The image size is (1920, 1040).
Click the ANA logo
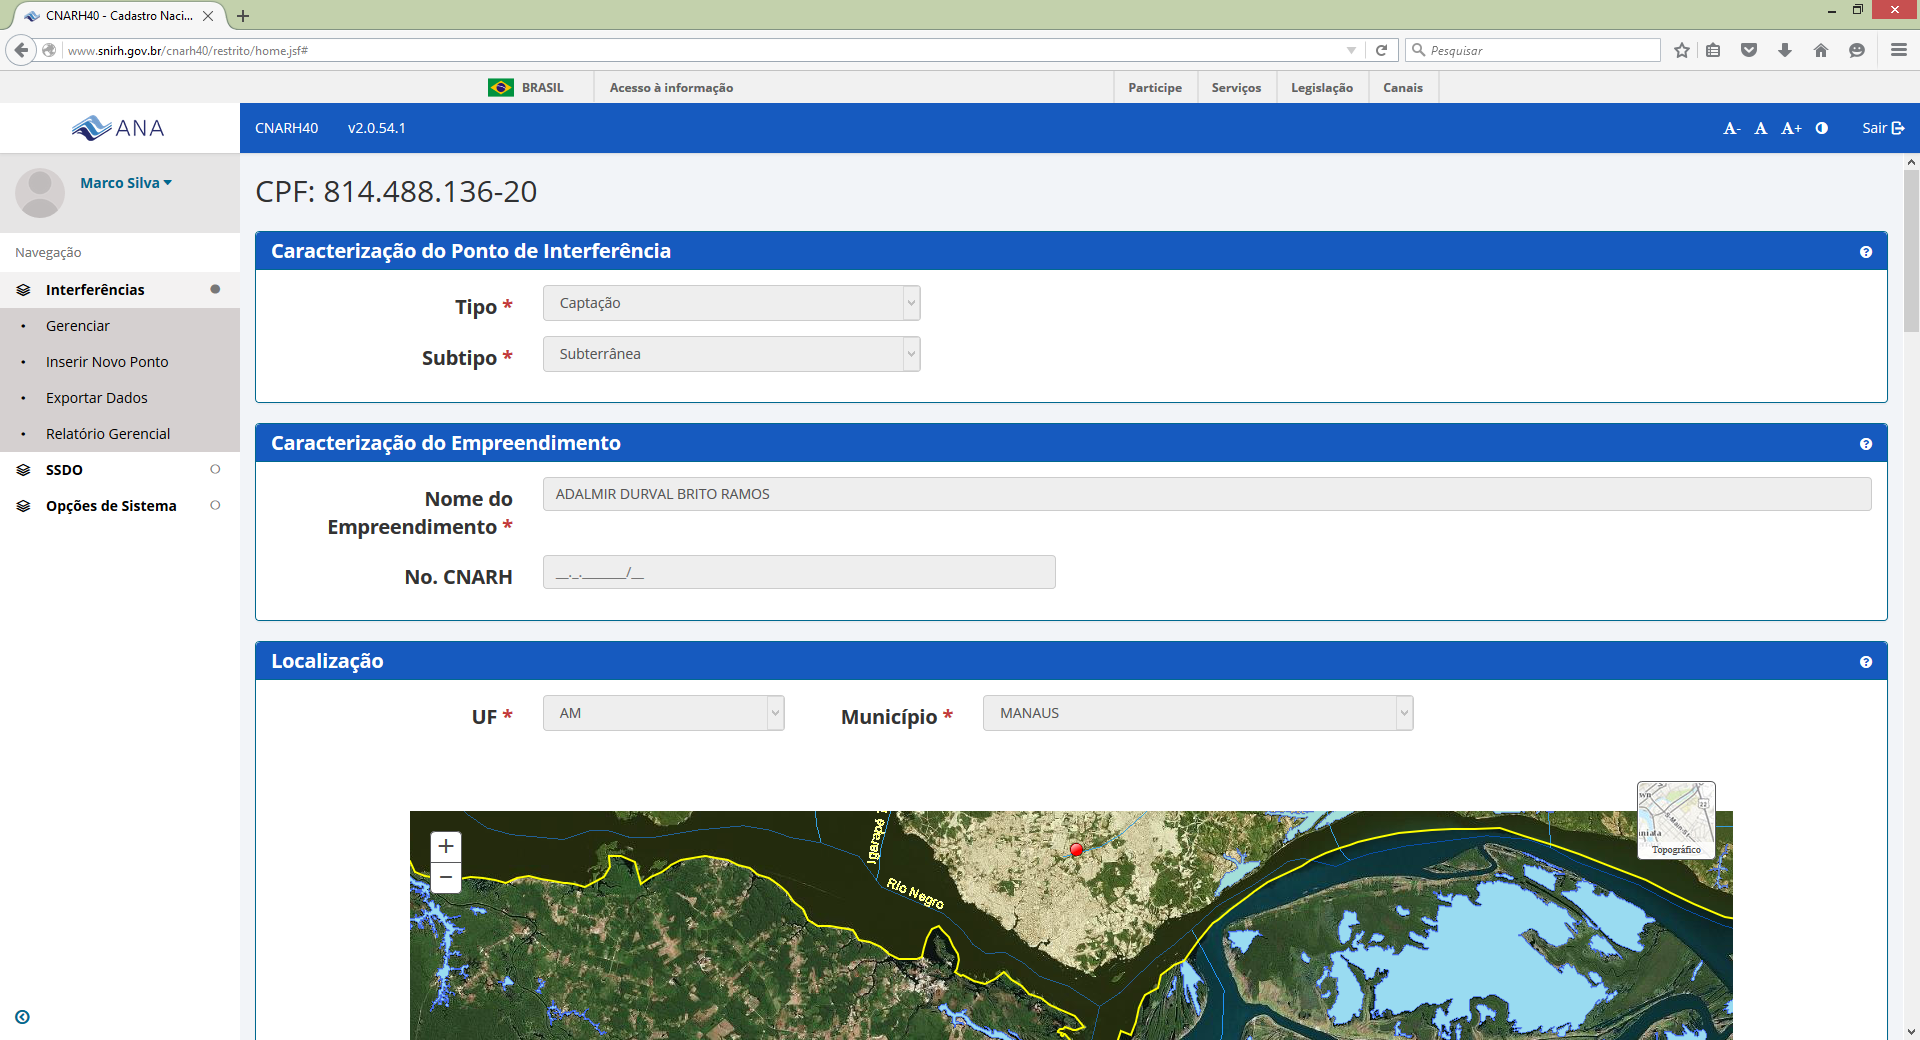tap(118, 128)
